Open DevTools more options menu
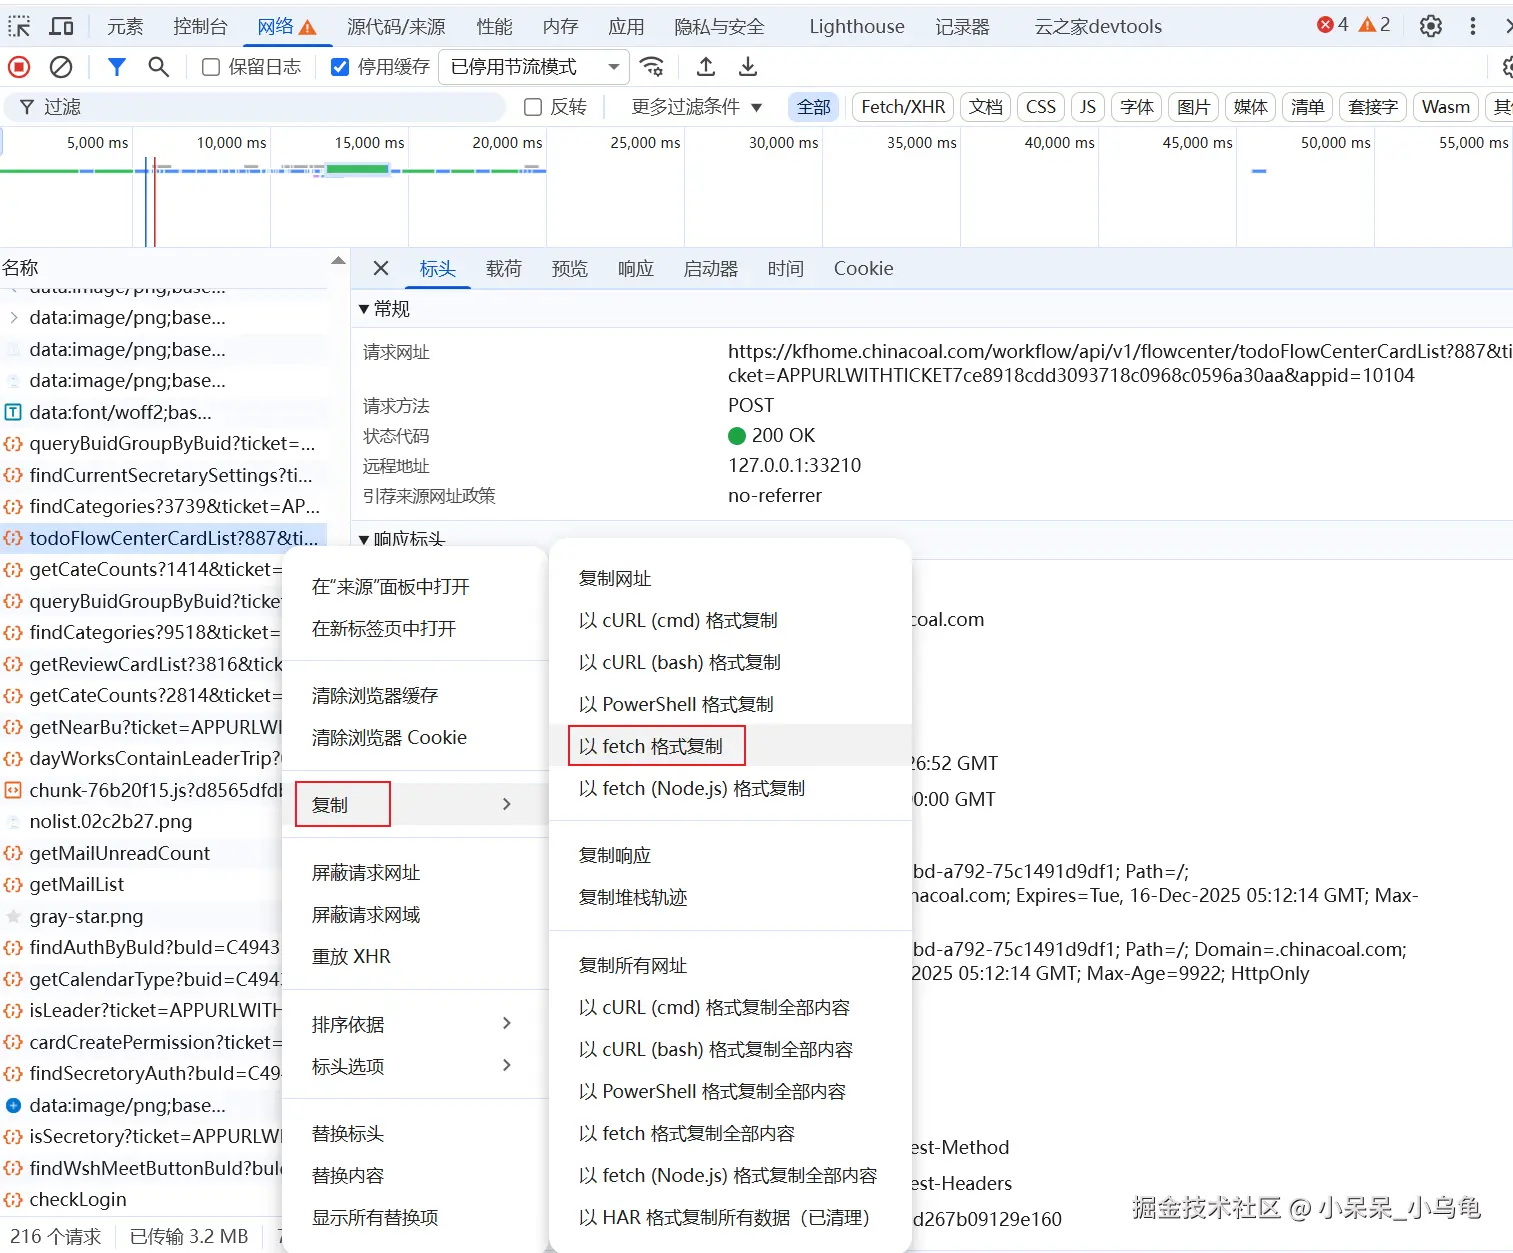The width and height of the screenshot is (1513, 1253). (x=1473, y=26)
